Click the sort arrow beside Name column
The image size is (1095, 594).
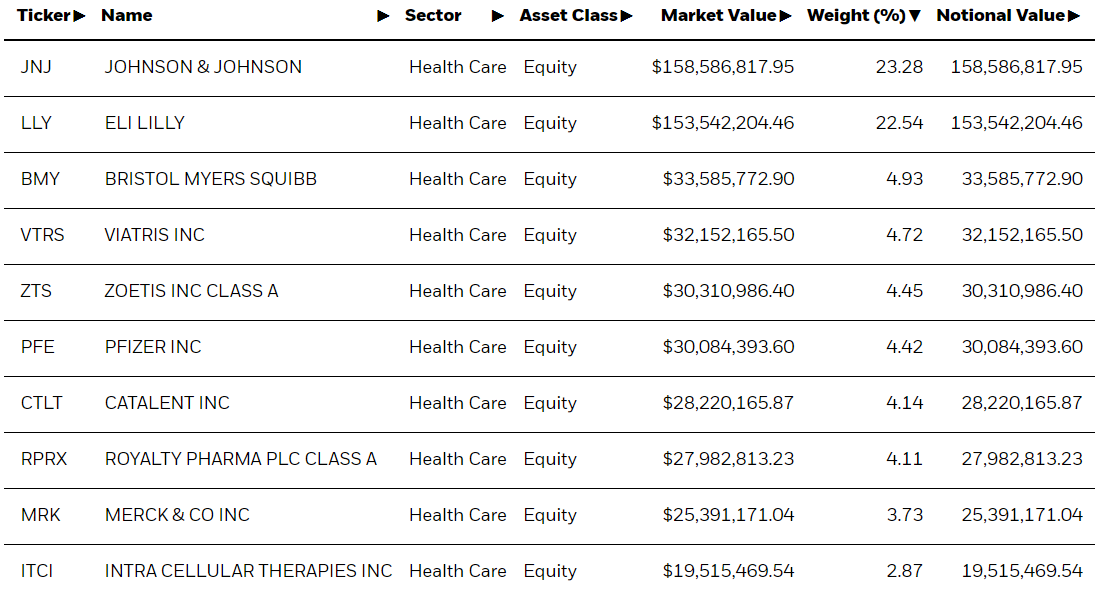[x=383, y=16]
